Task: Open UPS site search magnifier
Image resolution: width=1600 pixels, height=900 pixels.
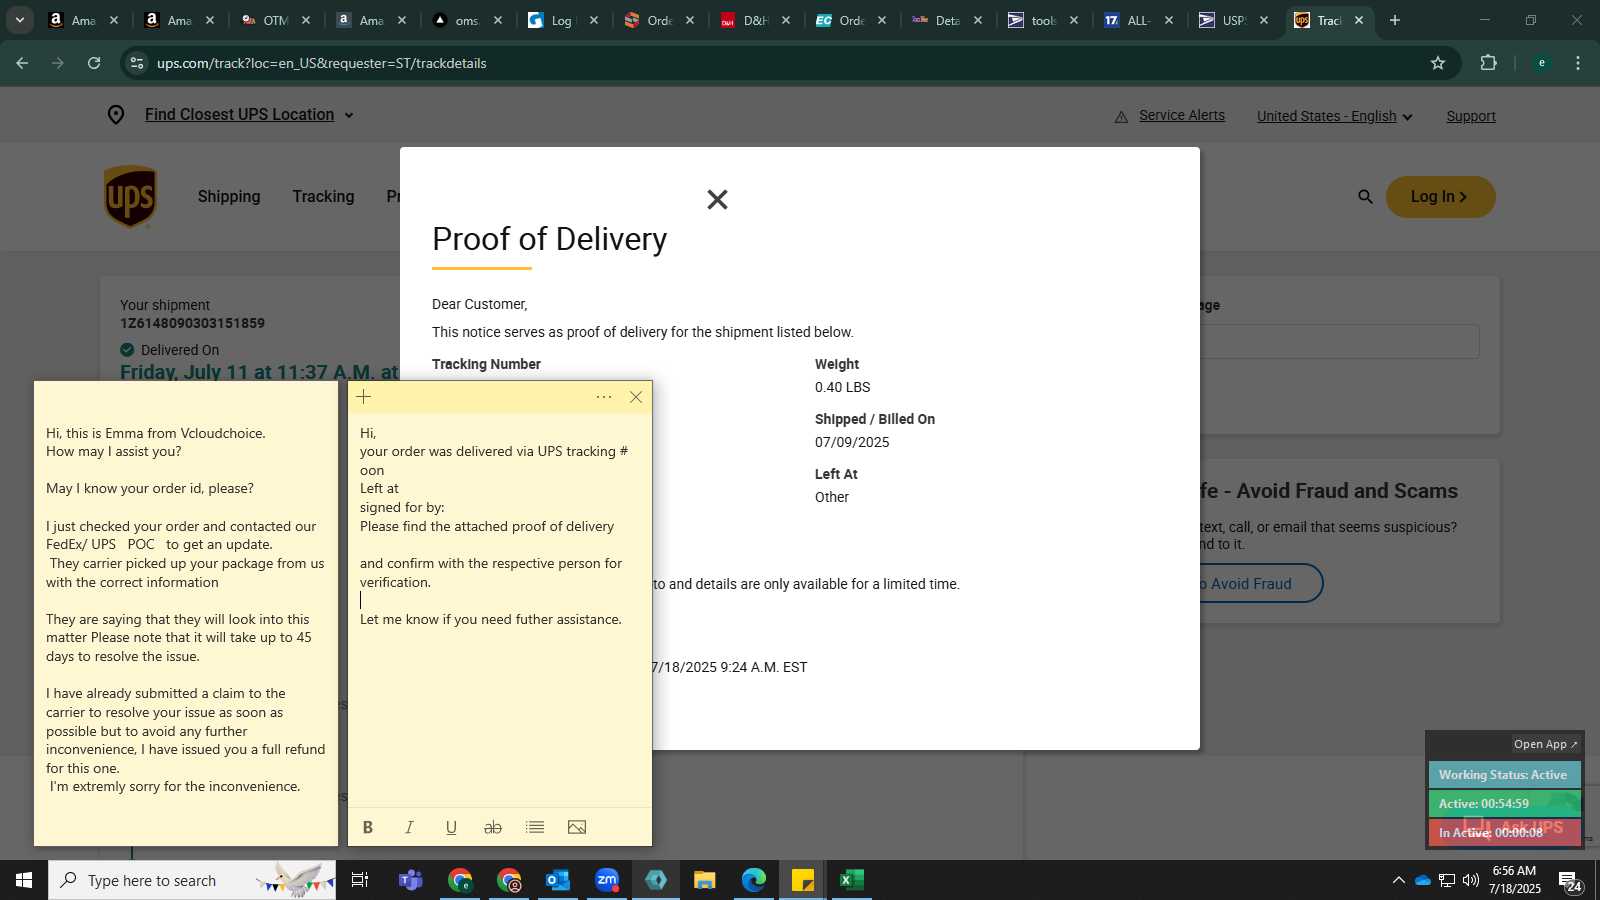Action: click(x=1365, y=197)
